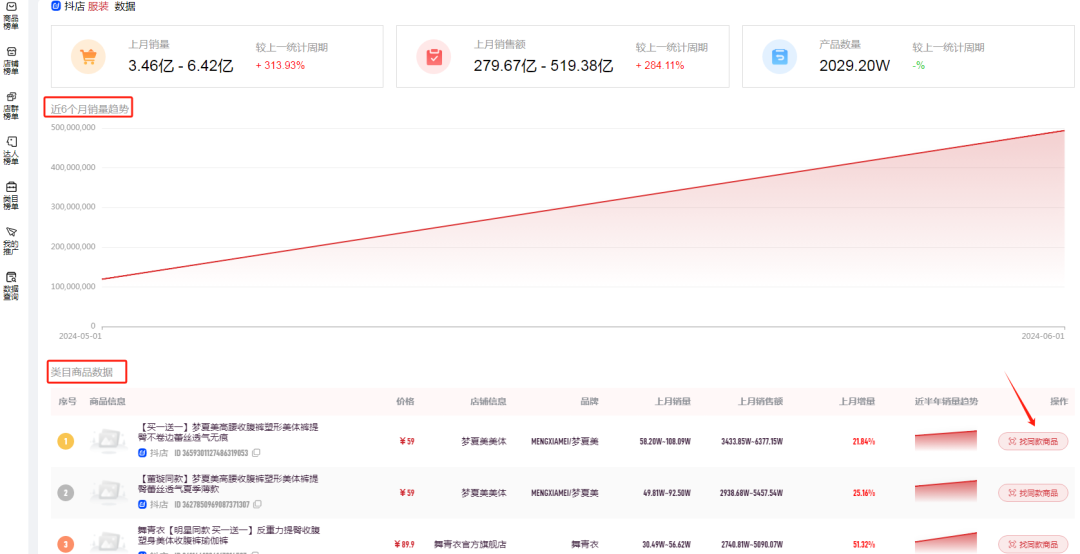Viewport: 1080px width, 554px height.
Task: Click brand 舞青衣 in the third row
Action: [x=585, y=544]
